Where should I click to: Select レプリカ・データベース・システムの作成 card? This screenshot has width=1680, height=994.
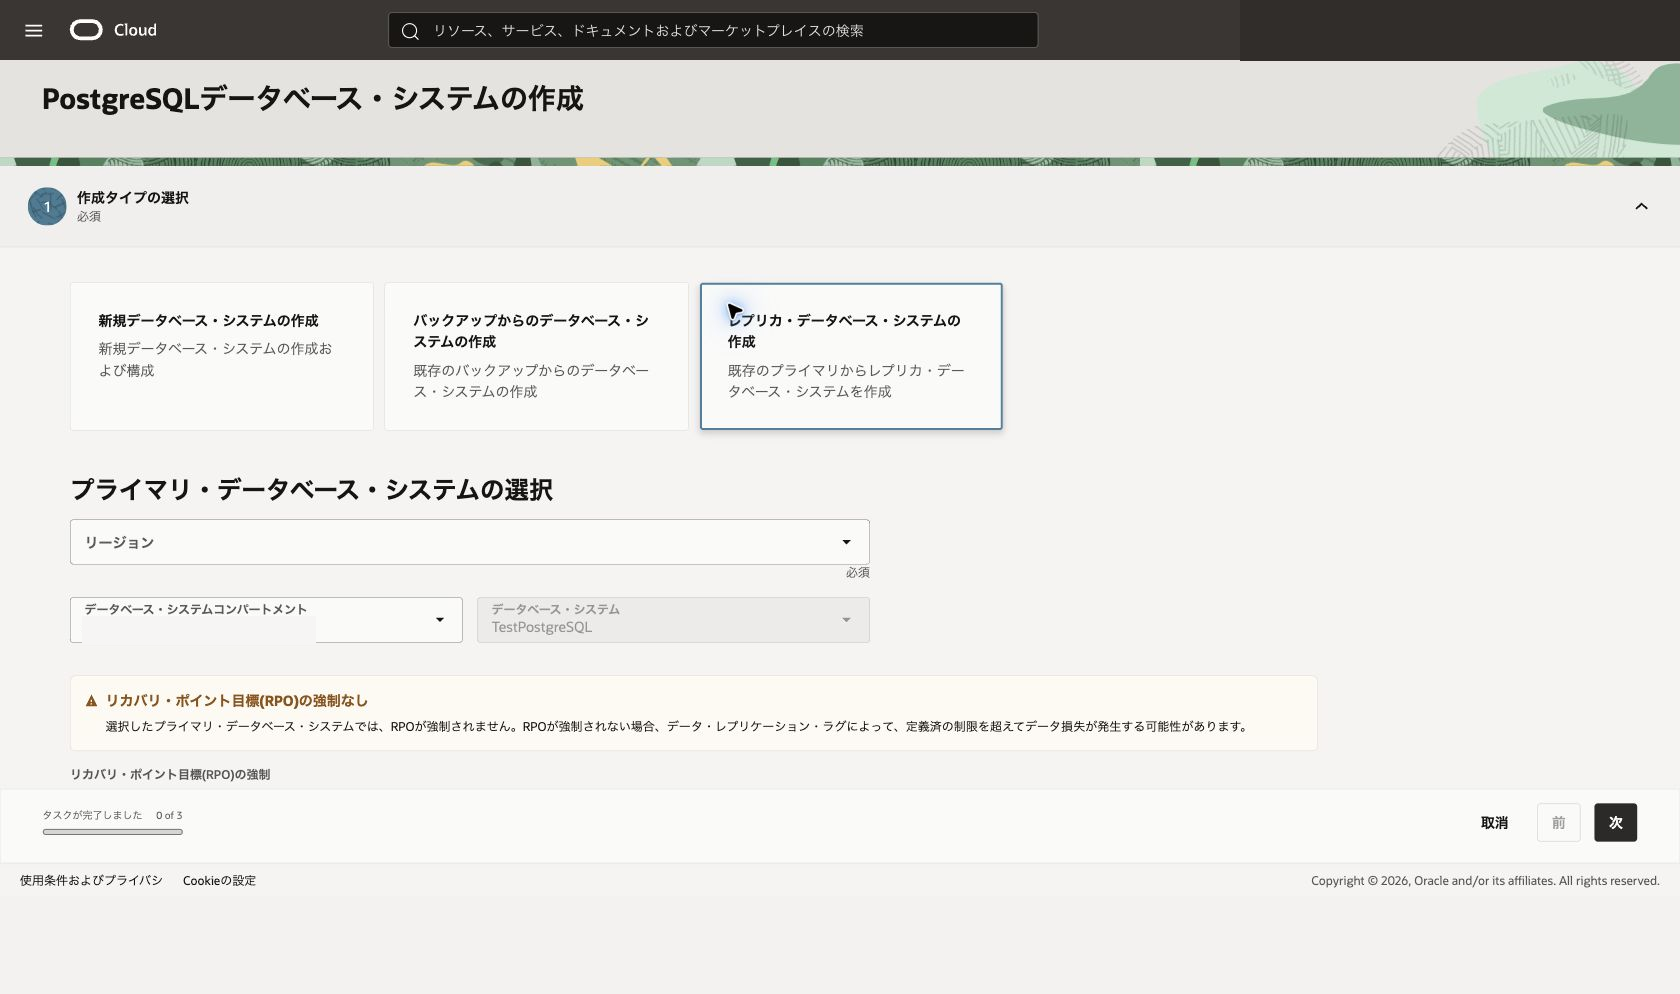[x=851, y=357]
